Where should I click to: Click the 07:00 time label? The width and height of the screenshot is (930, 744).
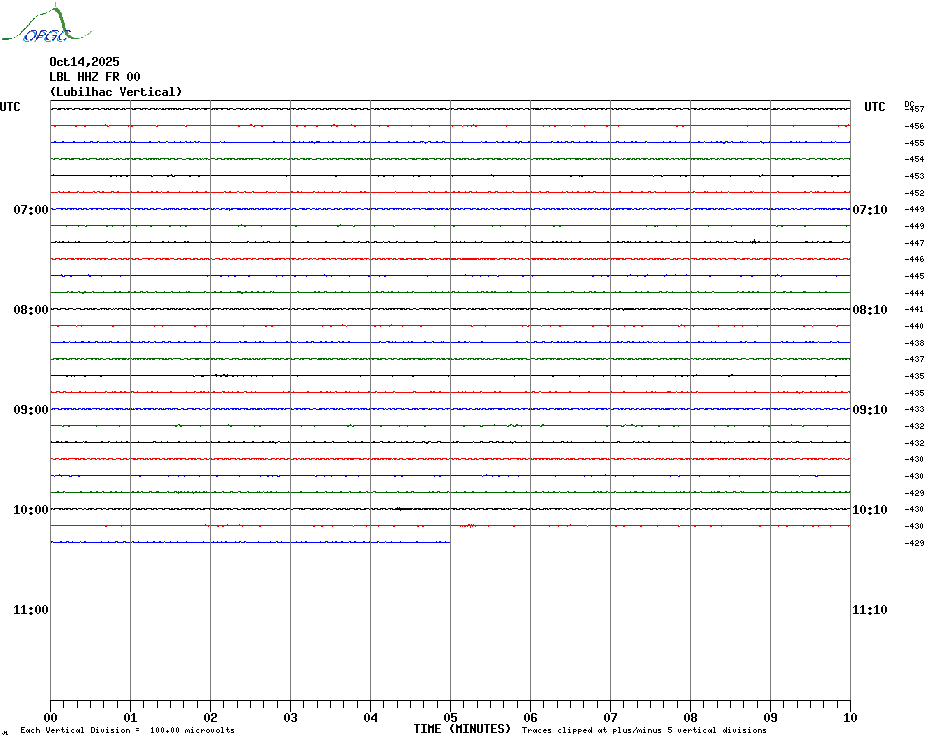[x=31, y=209]
